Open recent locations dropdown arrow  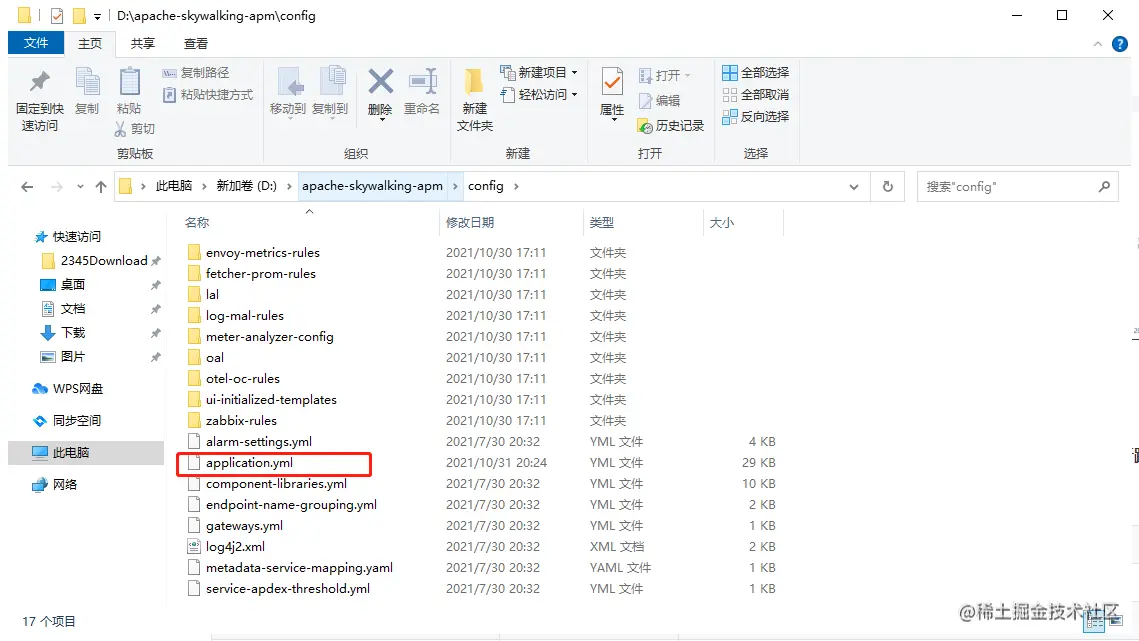point(80,187)
